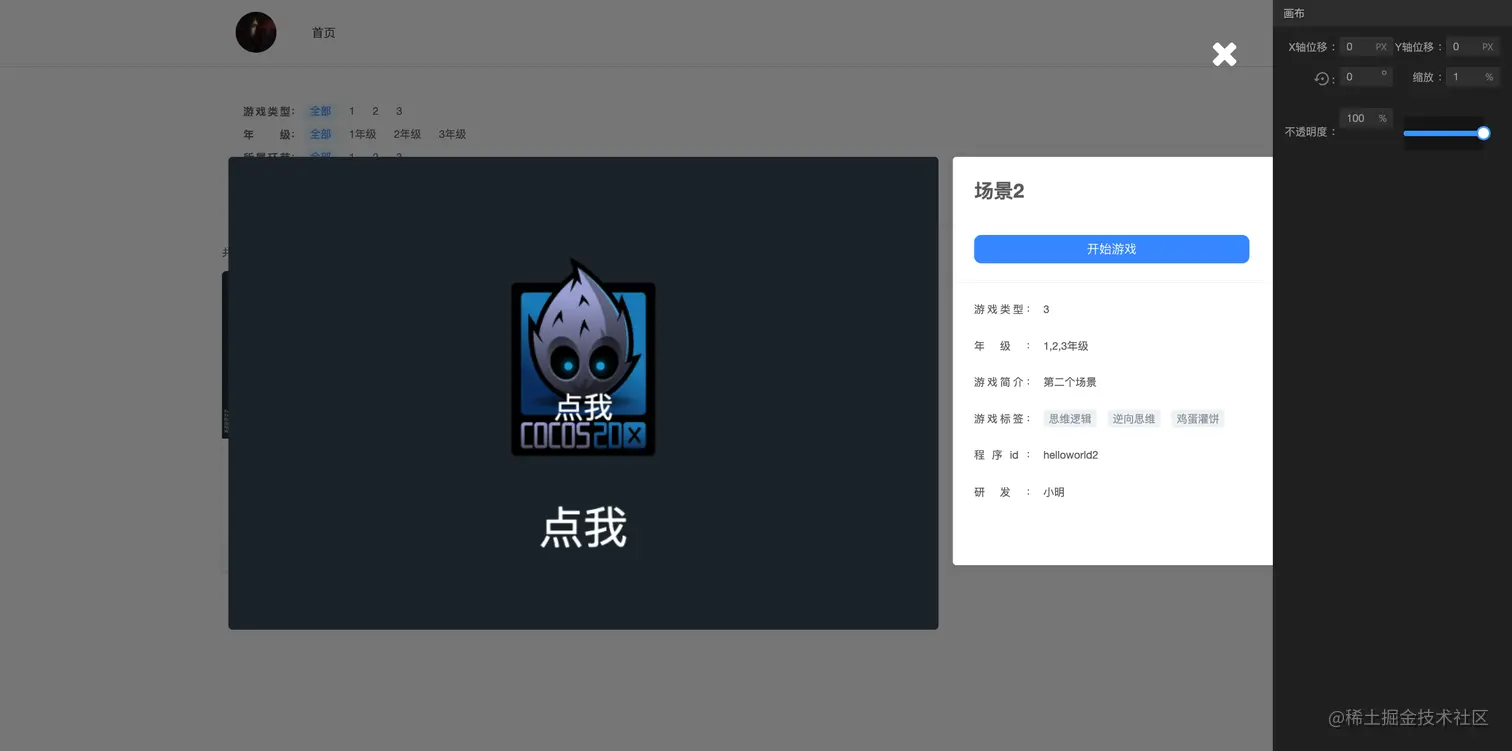Click the 鸡蛋灌饼 game tag
Screen dimensions: 1512x751
click(x=1198, y=419)
